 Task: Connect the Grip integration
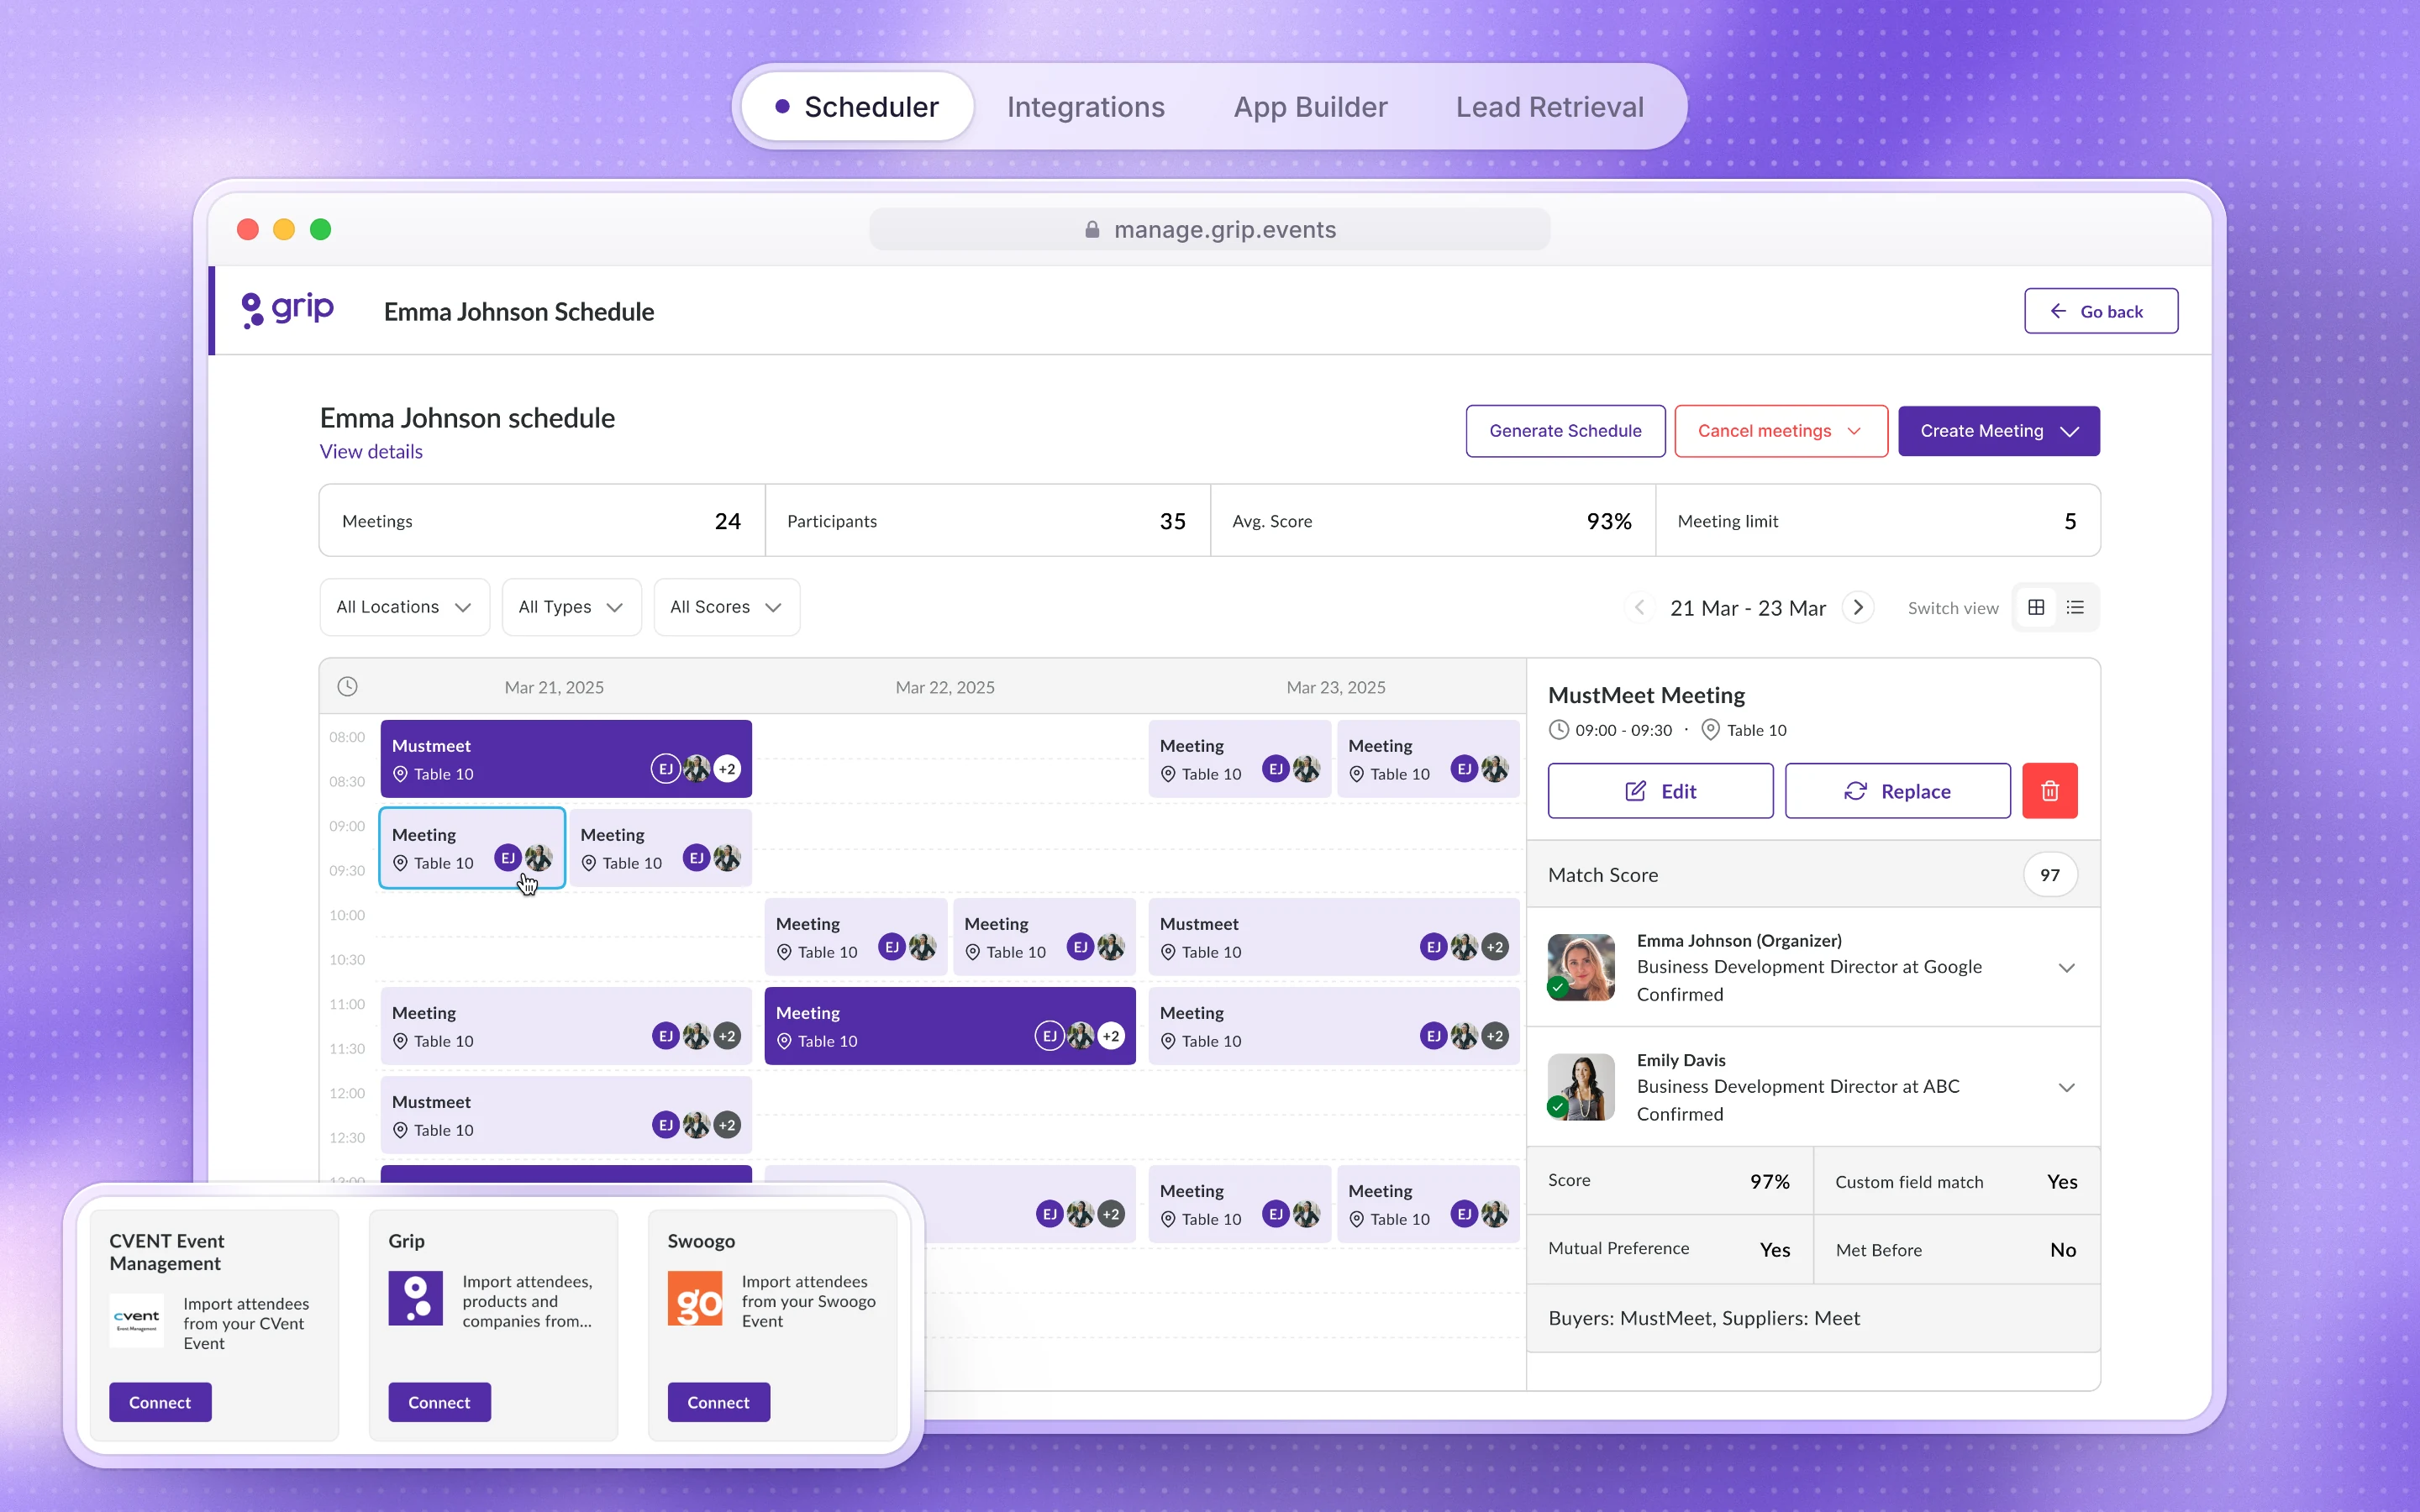point(439,1402)
